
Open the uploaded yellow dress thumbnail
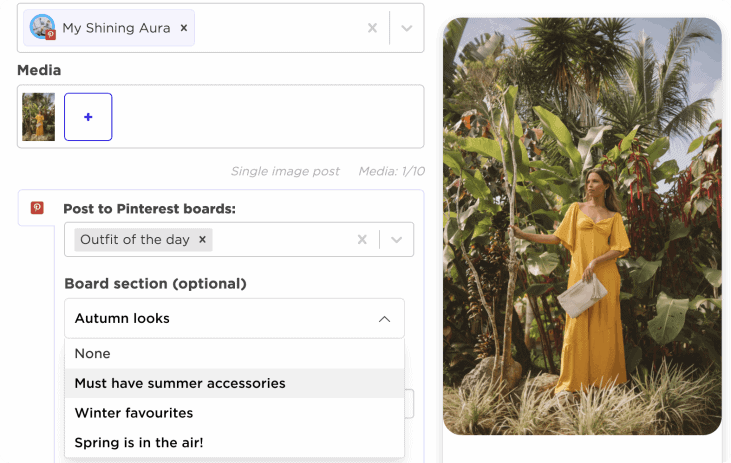(x=38, y=117)
